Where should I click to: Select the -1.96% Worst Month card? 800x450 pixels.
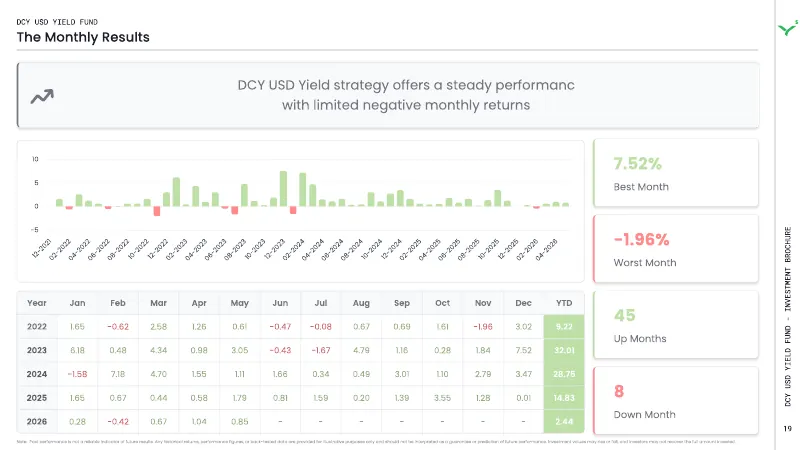(x=676, y=249)
